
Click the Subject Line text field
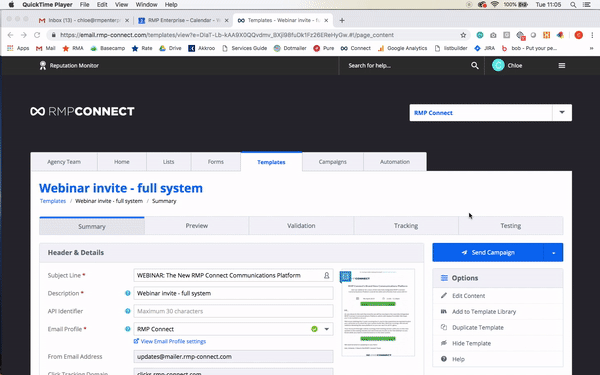tap(233, 276)
